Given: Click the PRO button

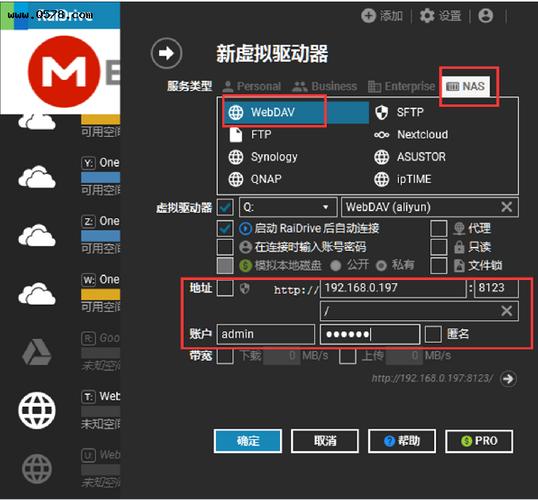Looking at the screenshot, I should coord(479,441).
